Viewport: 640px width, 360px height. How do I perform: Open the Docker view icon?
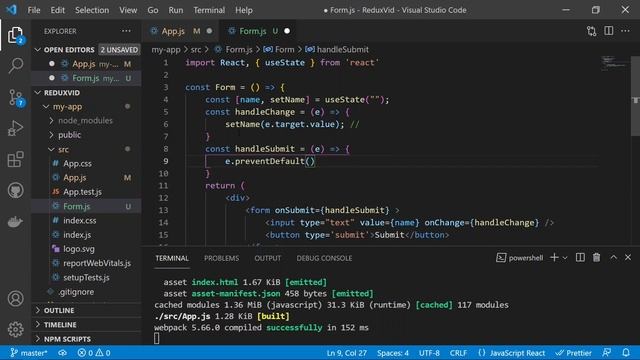16,222
